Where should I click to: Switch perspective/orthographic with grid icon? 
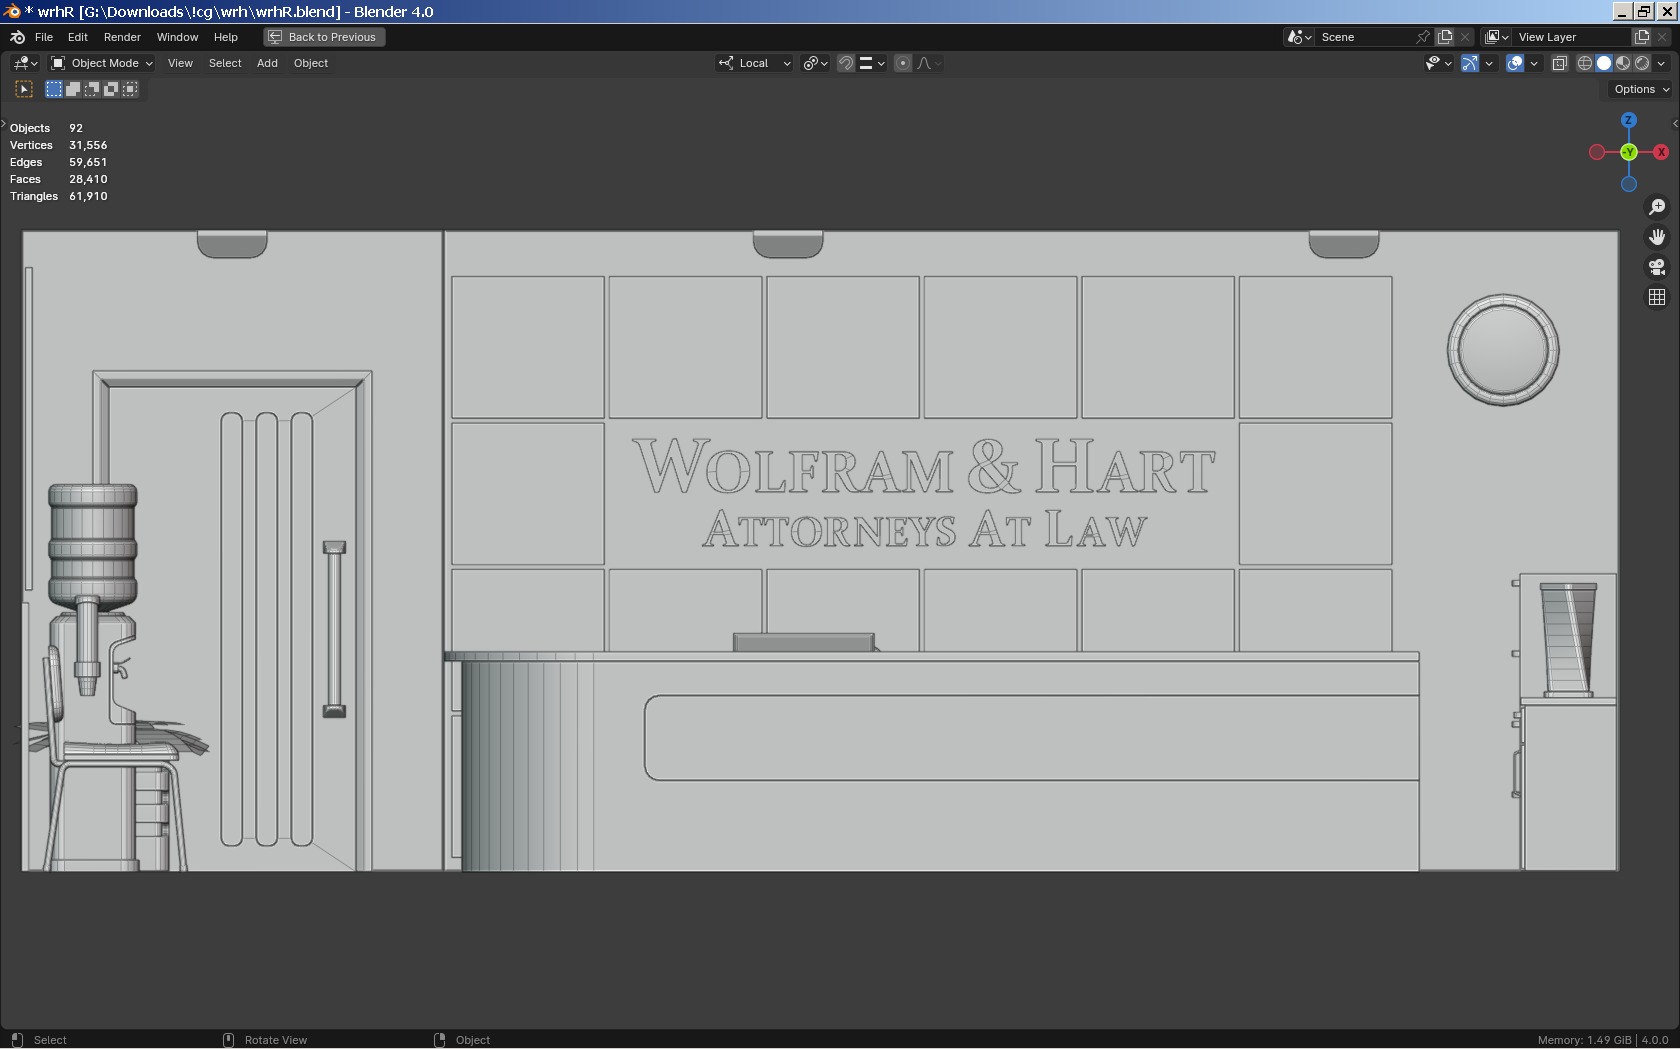pos(1657,297)
